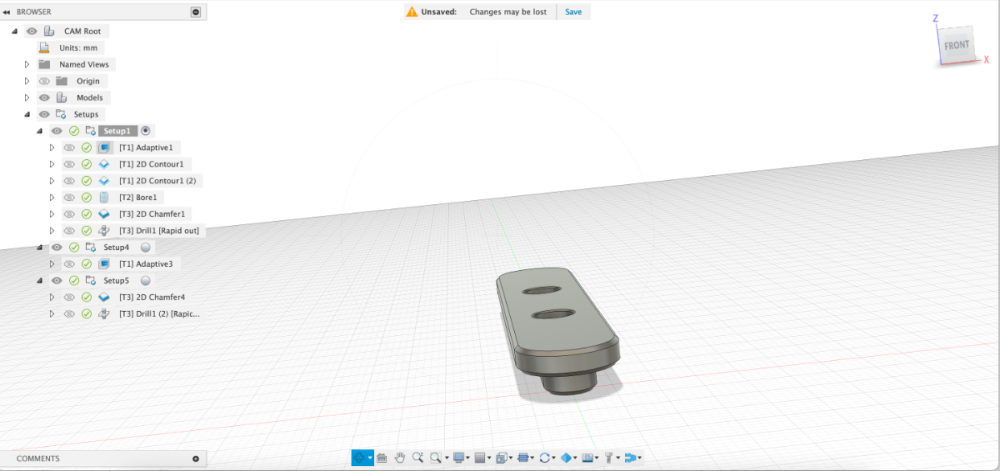Activate Setup4 with its radio button
1000x471 pixels.
(x=145, y=247)
